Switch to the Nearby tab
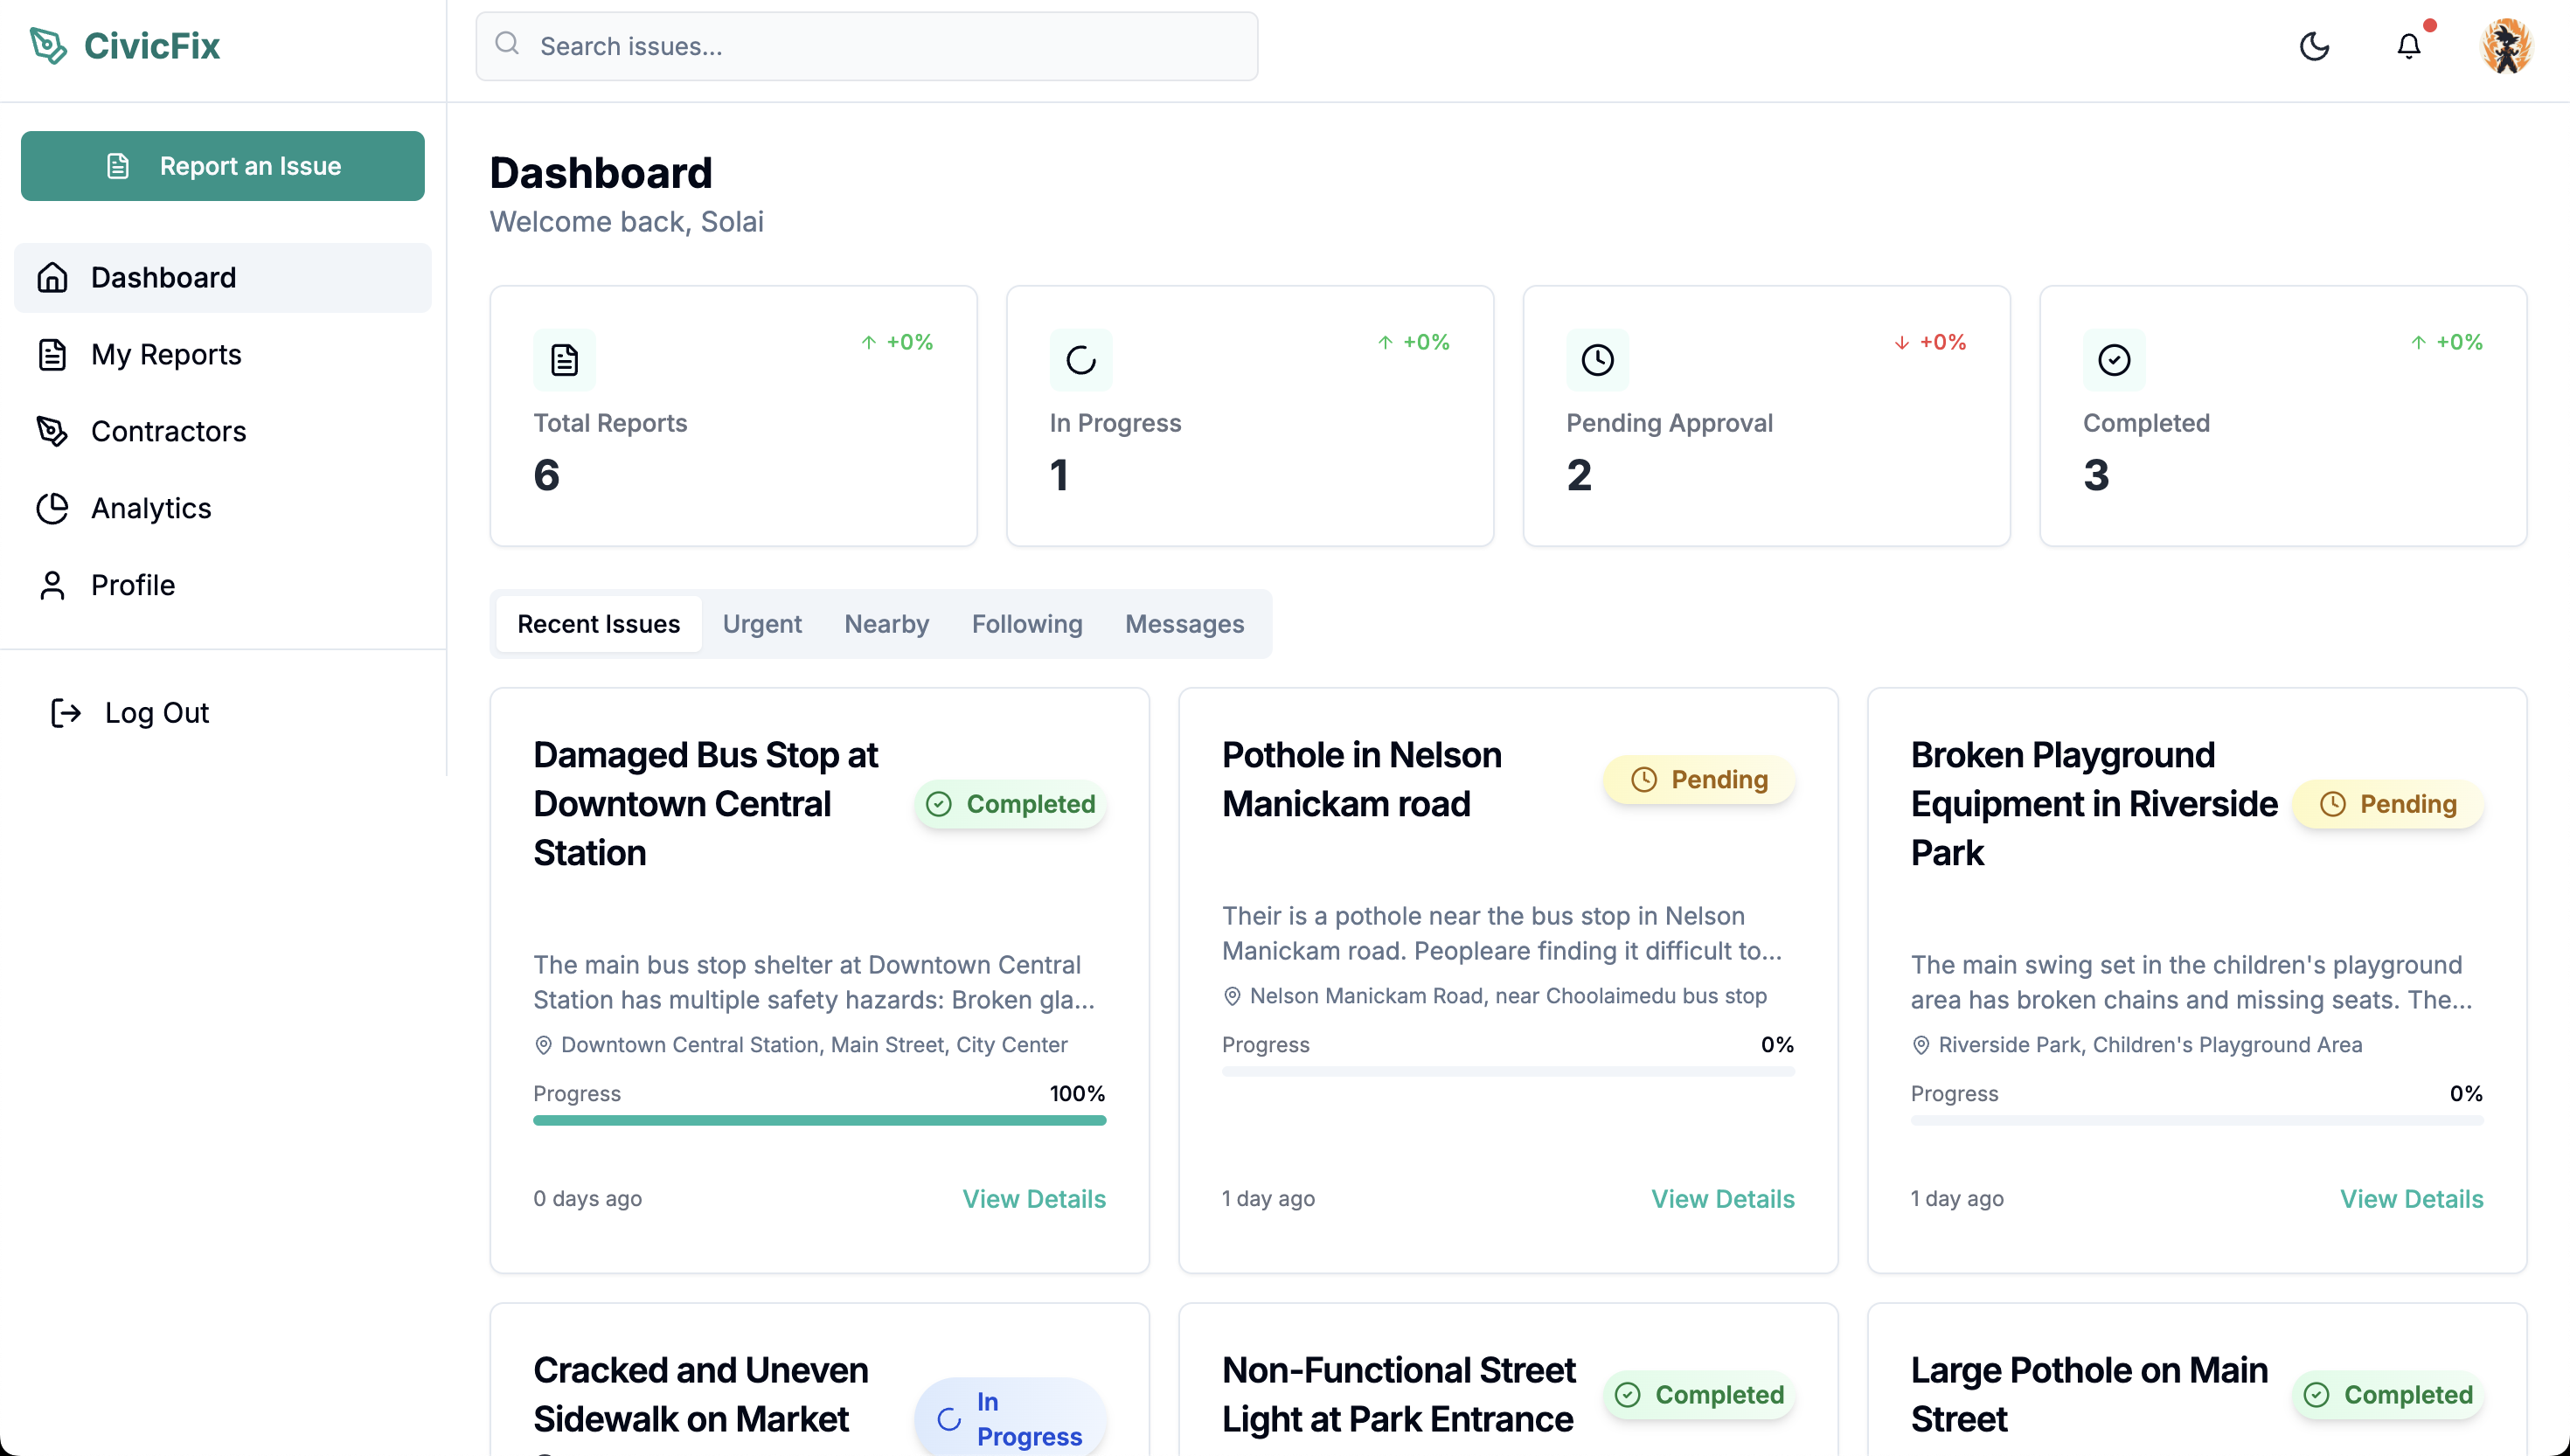Screen dimensions: 2570x1456 (x=886, y=624)
